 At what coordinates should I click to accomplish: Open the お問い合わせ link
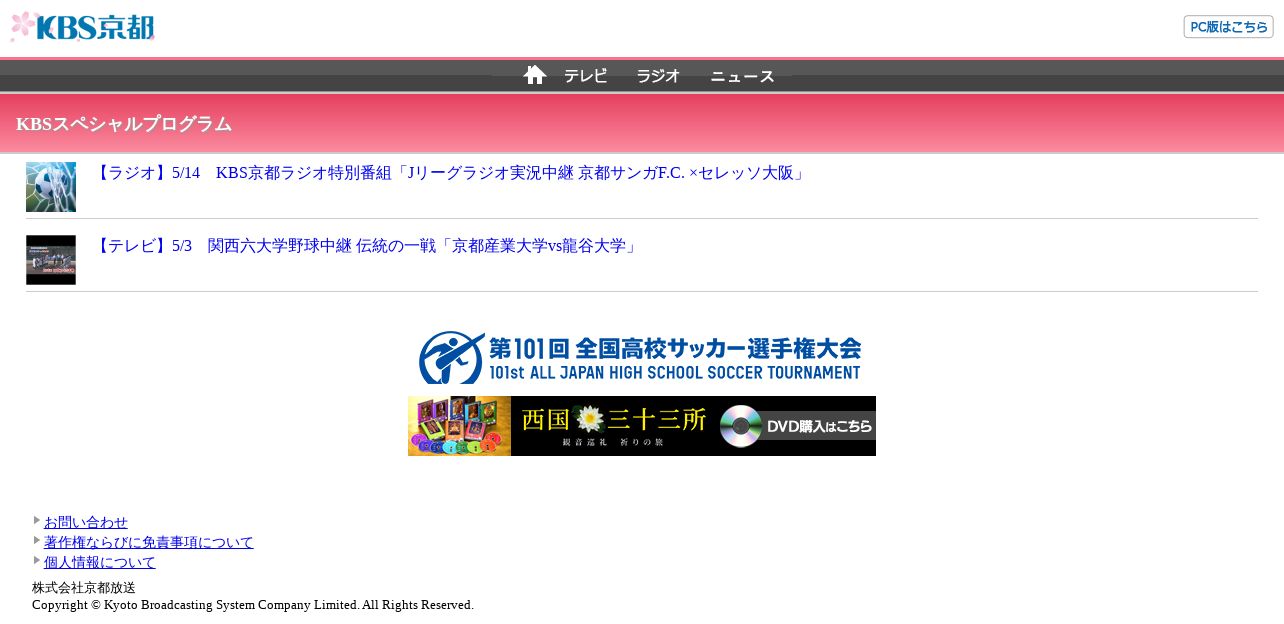tap(86, 522)
